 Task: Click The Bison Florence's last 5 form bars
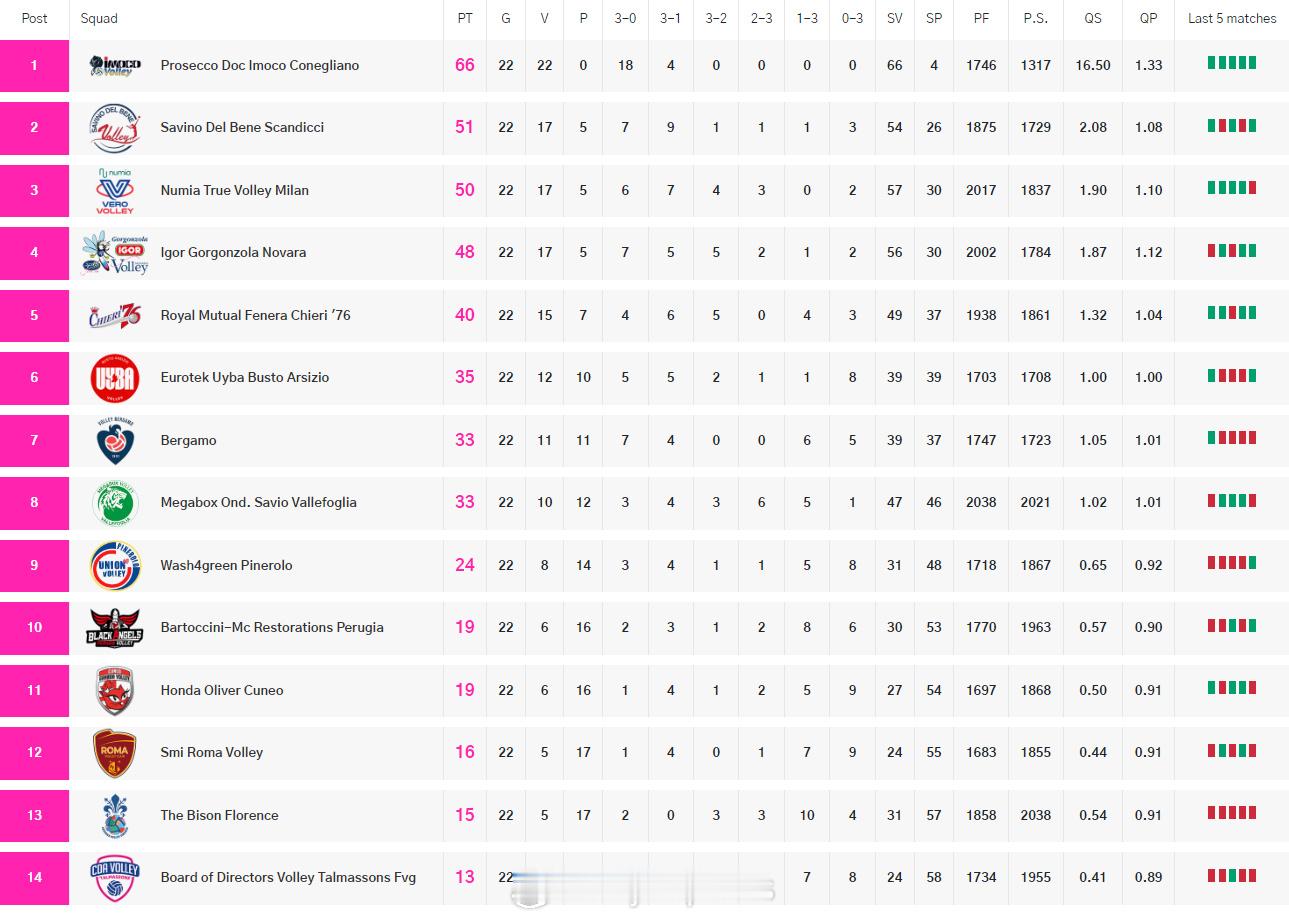pos(1232,813)
